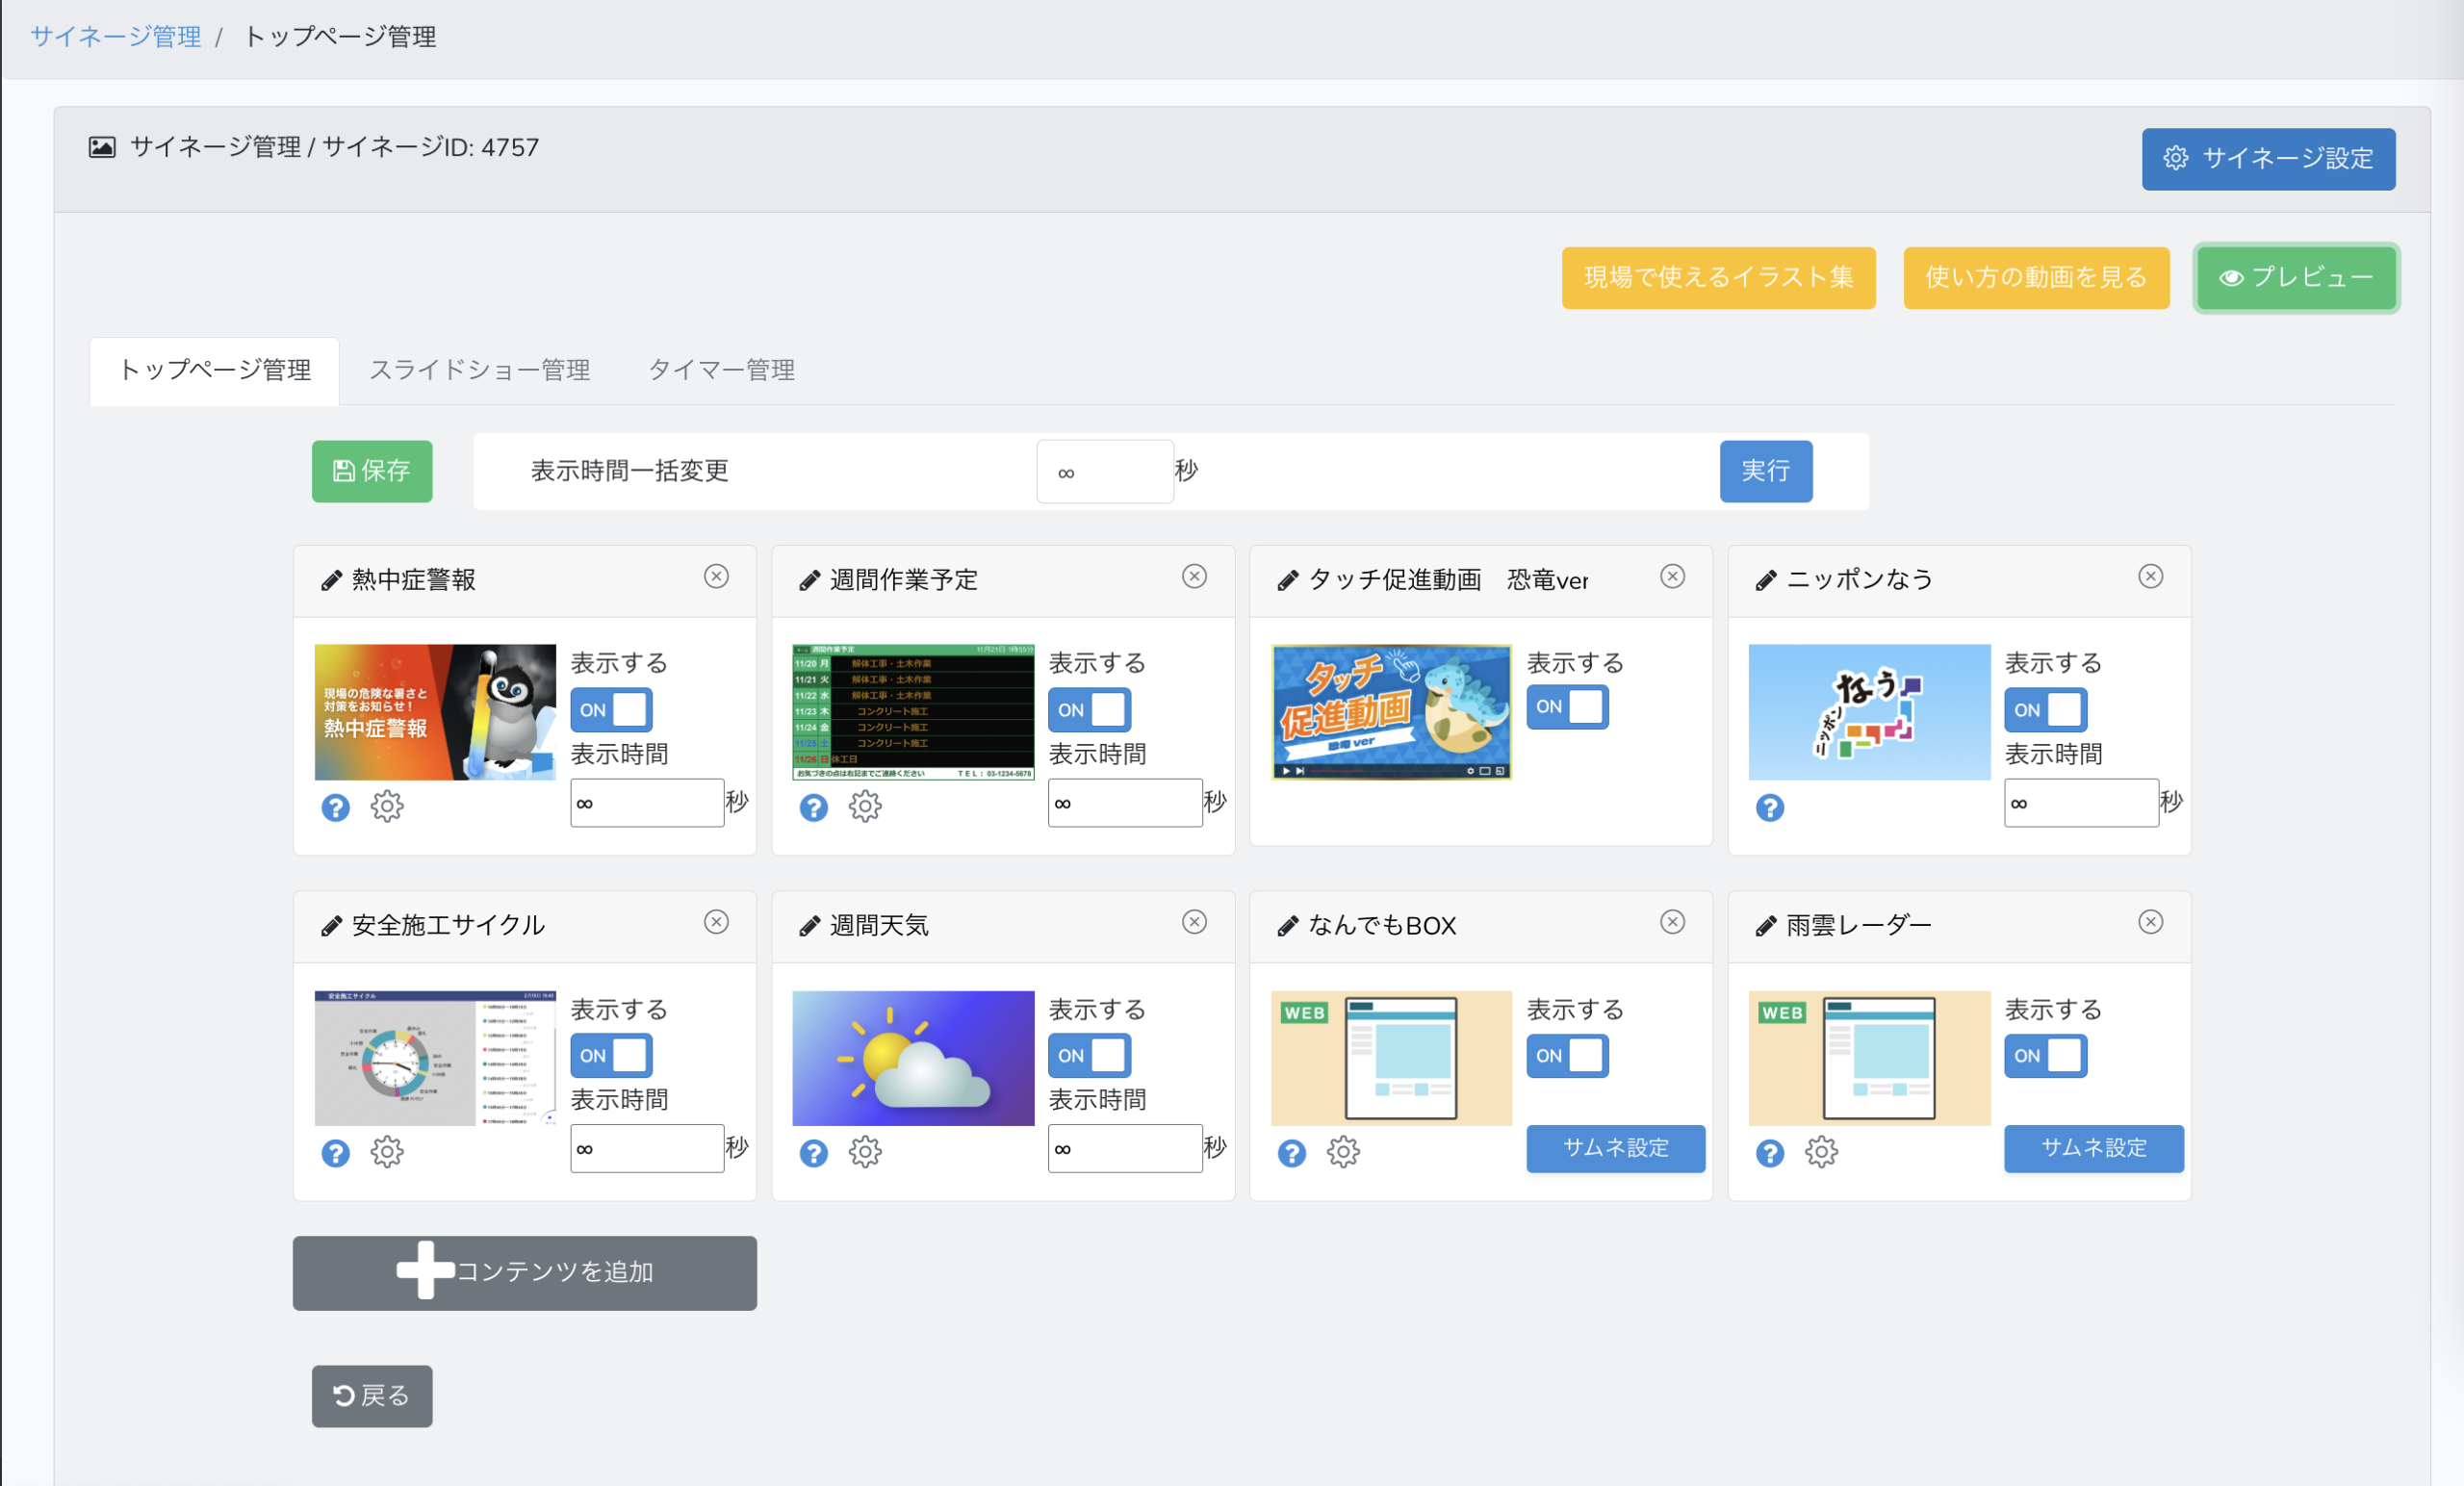Click the pencil icon beside 週間天気
This screenshot has width=2464, height=1486.
[x=809, y=927]
